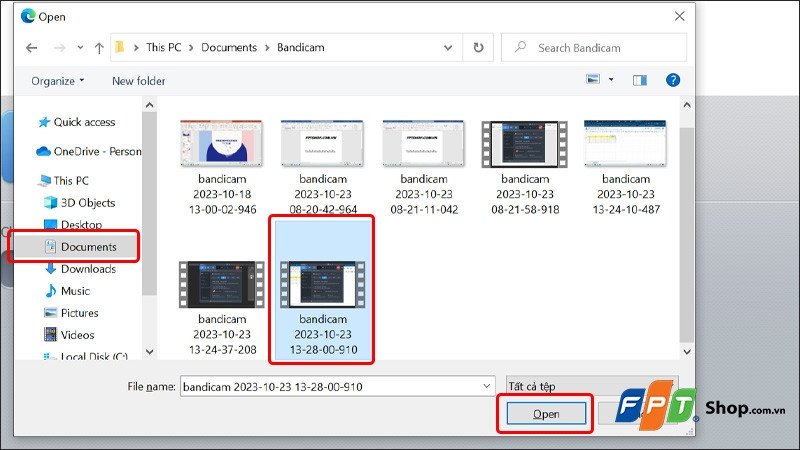
Task: Refresh the Bandicam folder view
Action: click(478, 47)
